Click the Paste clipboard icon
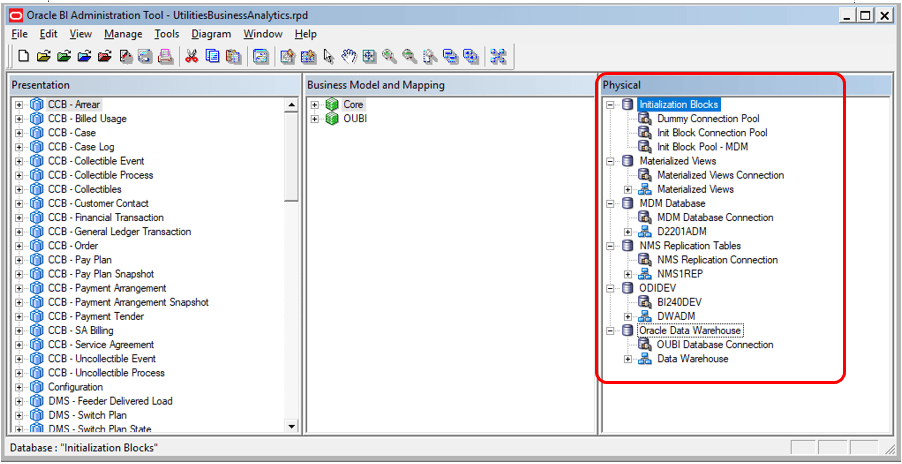The width and height of the screenshot is (902, 464). (233, 56)
